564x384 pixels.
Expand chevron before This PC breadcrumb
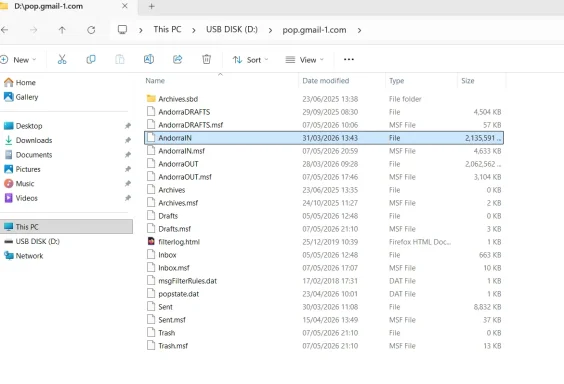(141, 30)
